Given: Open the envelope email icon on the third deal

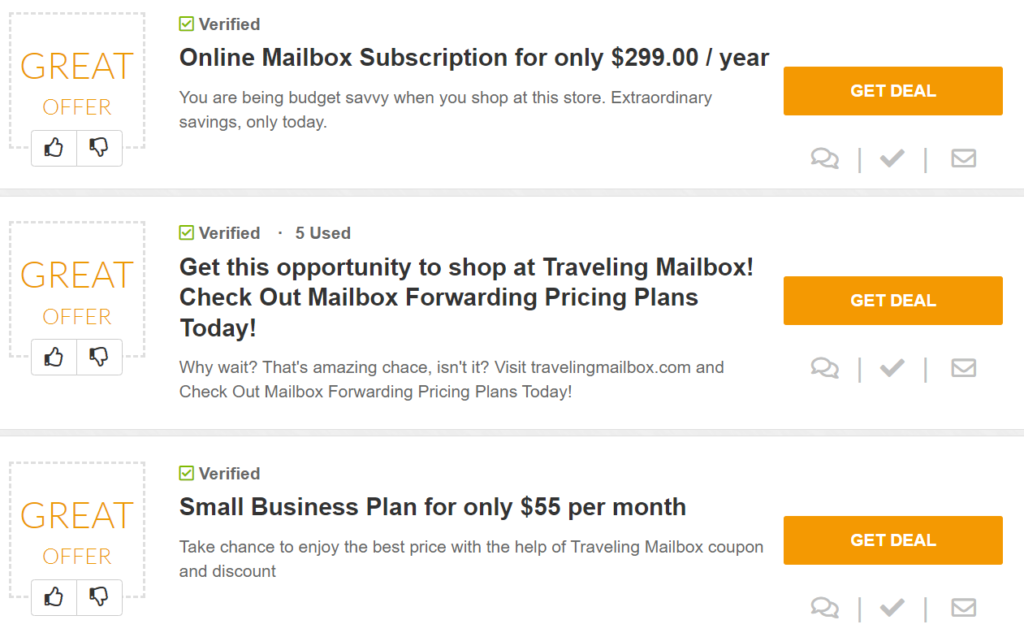Looking at the screenshot, I should pos(963,607).
